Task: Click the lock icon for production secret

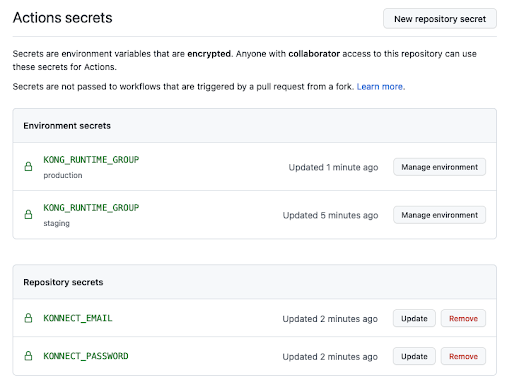Action: click(29, 166)
